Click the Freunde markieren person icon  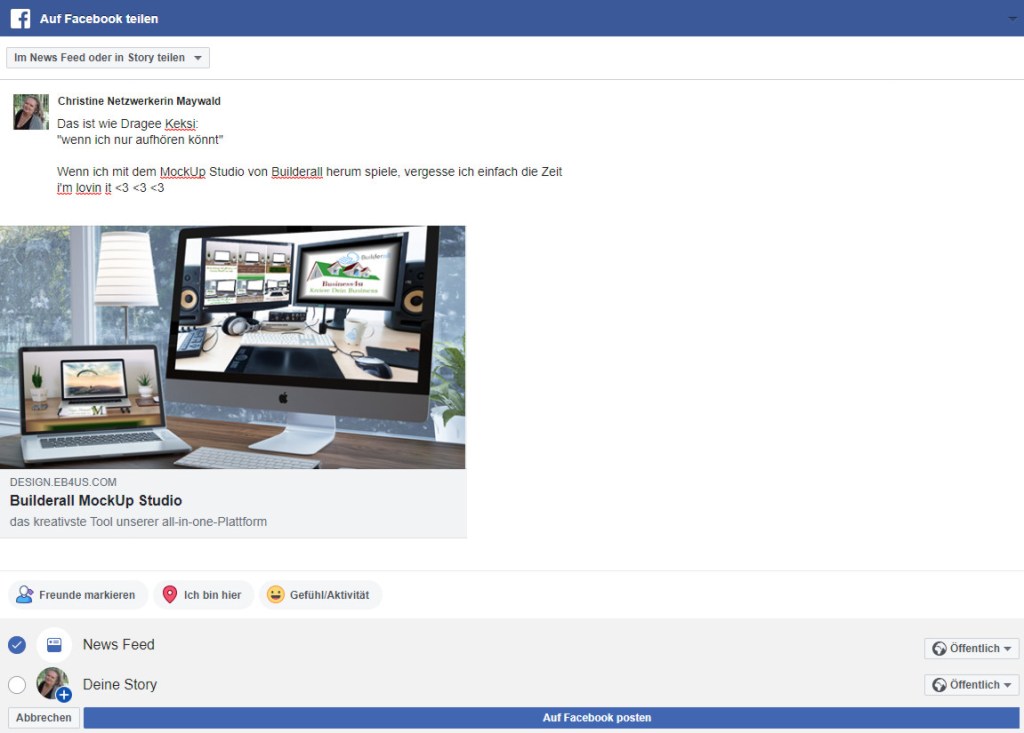[x=25, y=595]
